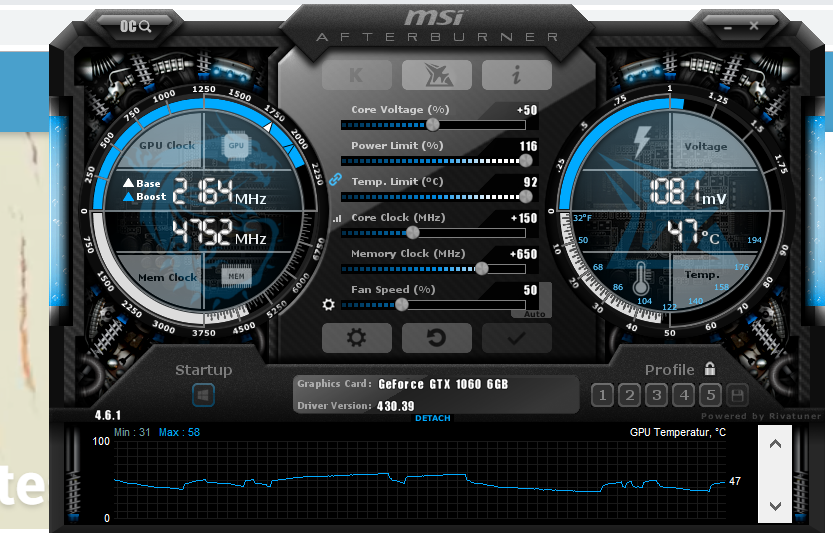Image resolution: width=833 pixels, height=533 pixels.
Task: Click the 4752 MHz memory clock readout
Action: (x=219, y=232)
